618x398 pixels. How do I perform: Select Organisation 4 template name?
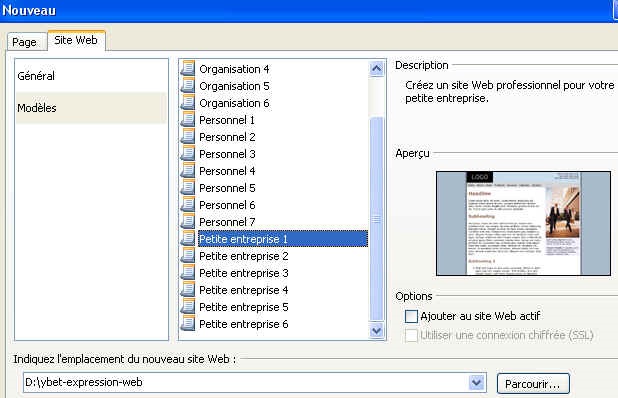[234, 69]
